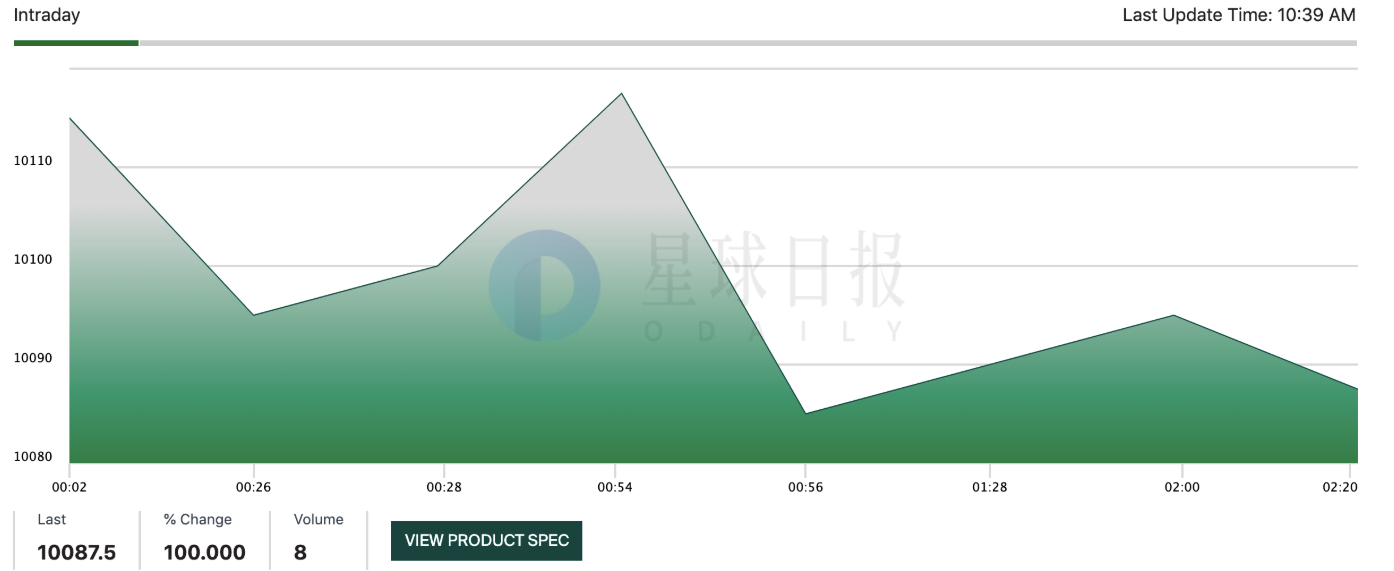Click the Last value 10087.5
1394x571 pixels.
click(x=76, y=552)
